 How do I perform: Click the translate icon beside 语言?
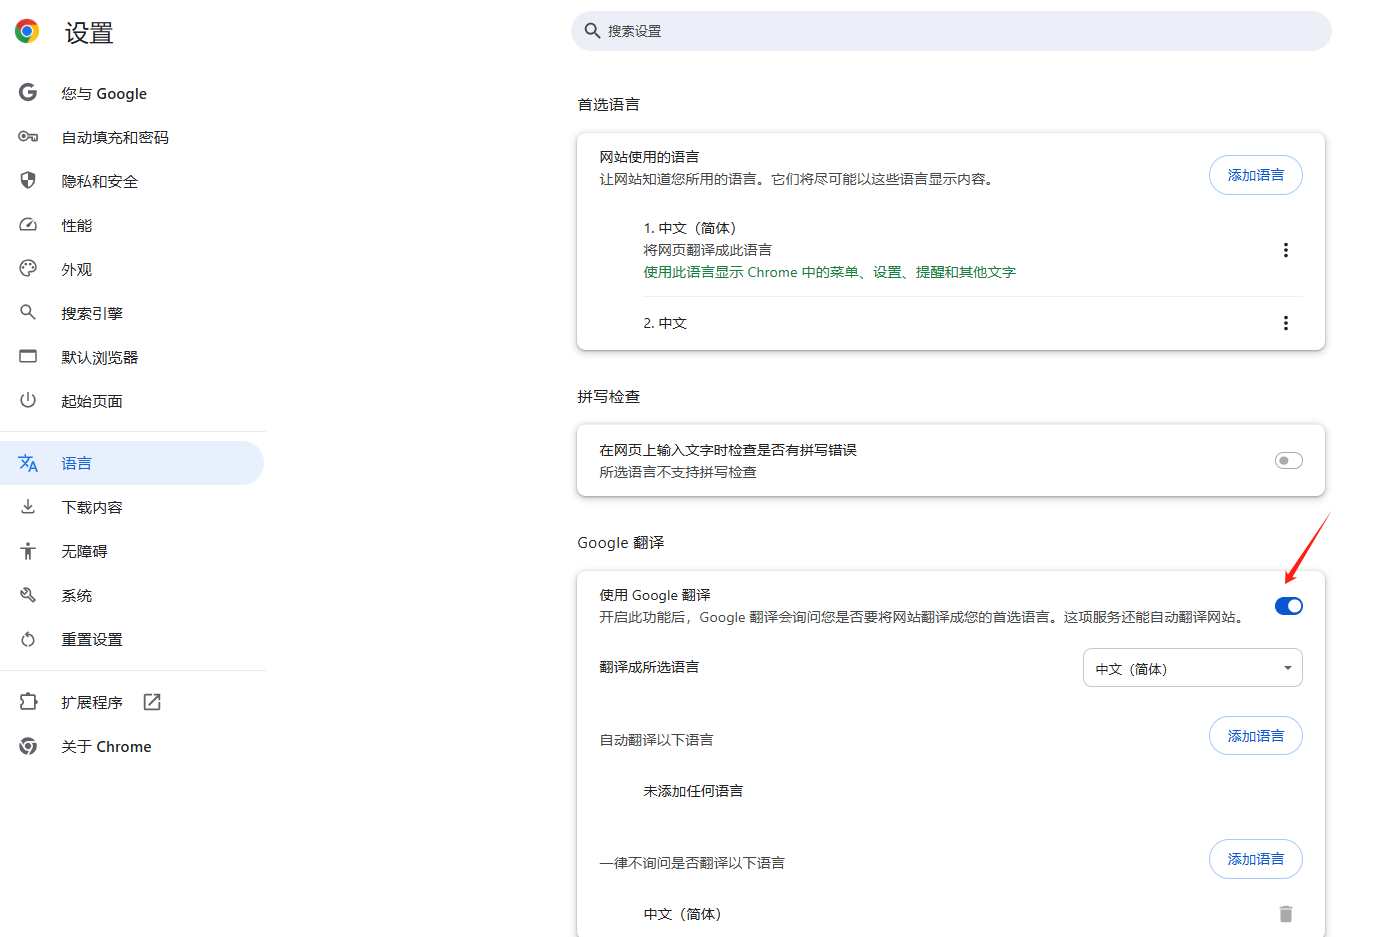(28, 463)
